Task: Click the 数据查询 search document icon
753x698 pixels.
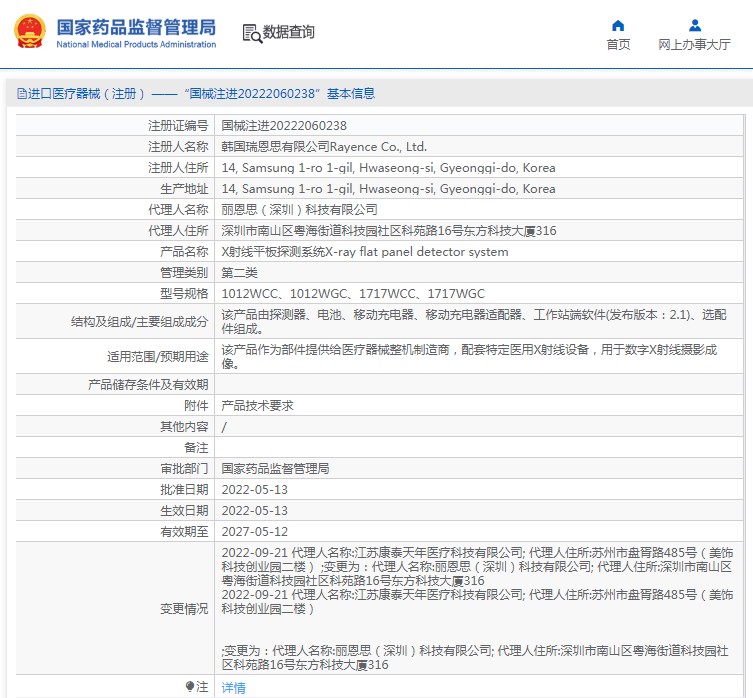Action: [251, 33]
